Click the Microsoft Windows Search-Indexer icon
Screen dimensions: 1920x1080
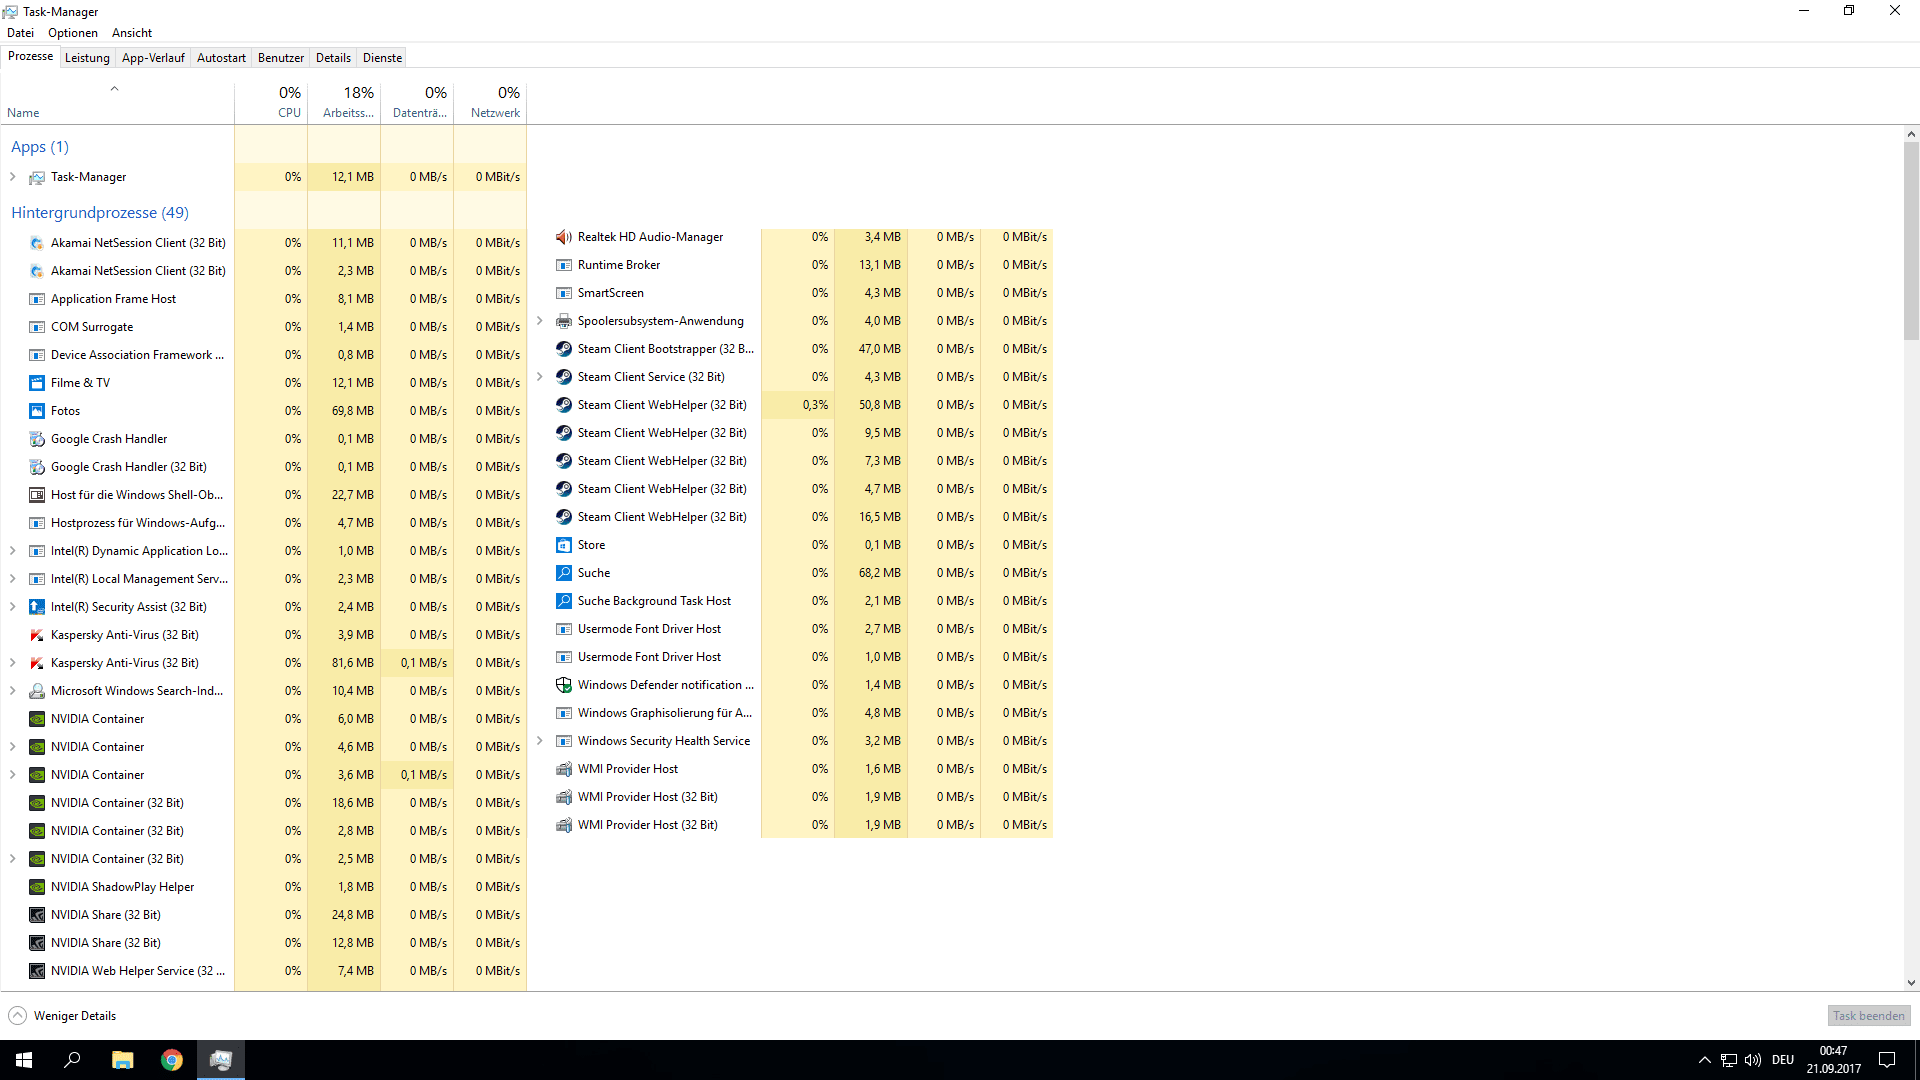point(37,691)
